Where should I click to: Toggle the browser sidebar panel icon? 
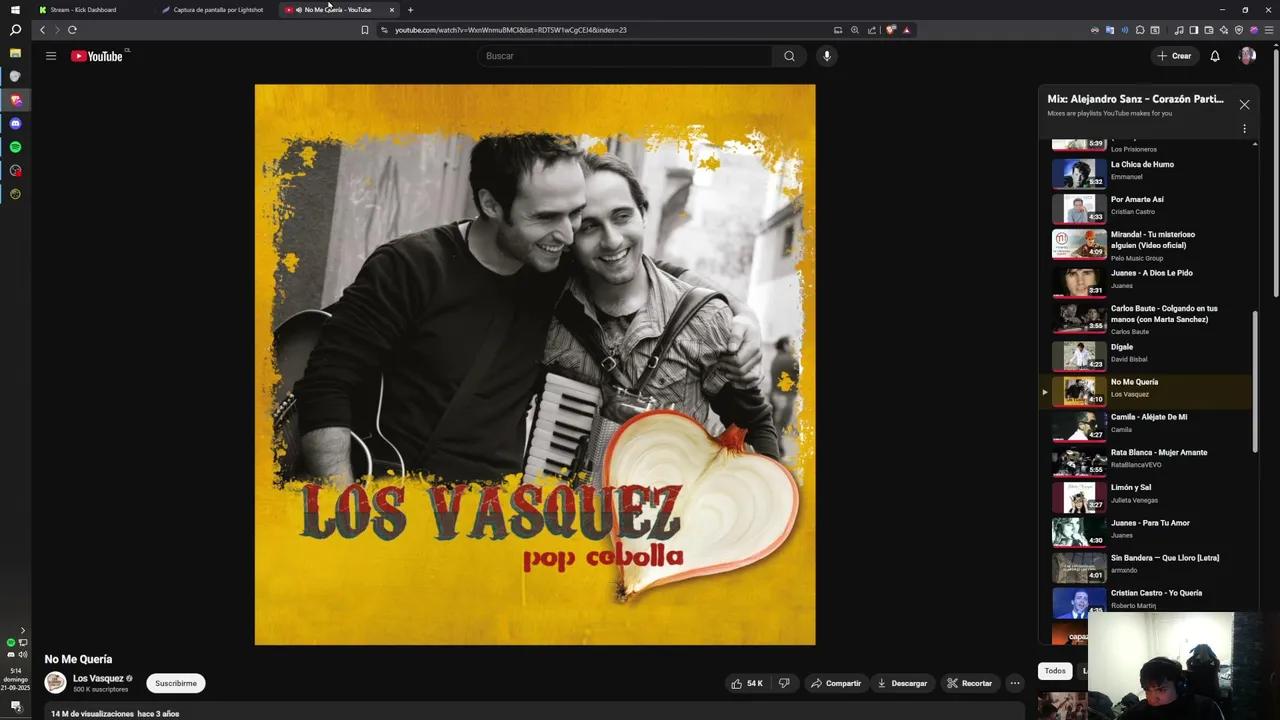(1194, 30)
